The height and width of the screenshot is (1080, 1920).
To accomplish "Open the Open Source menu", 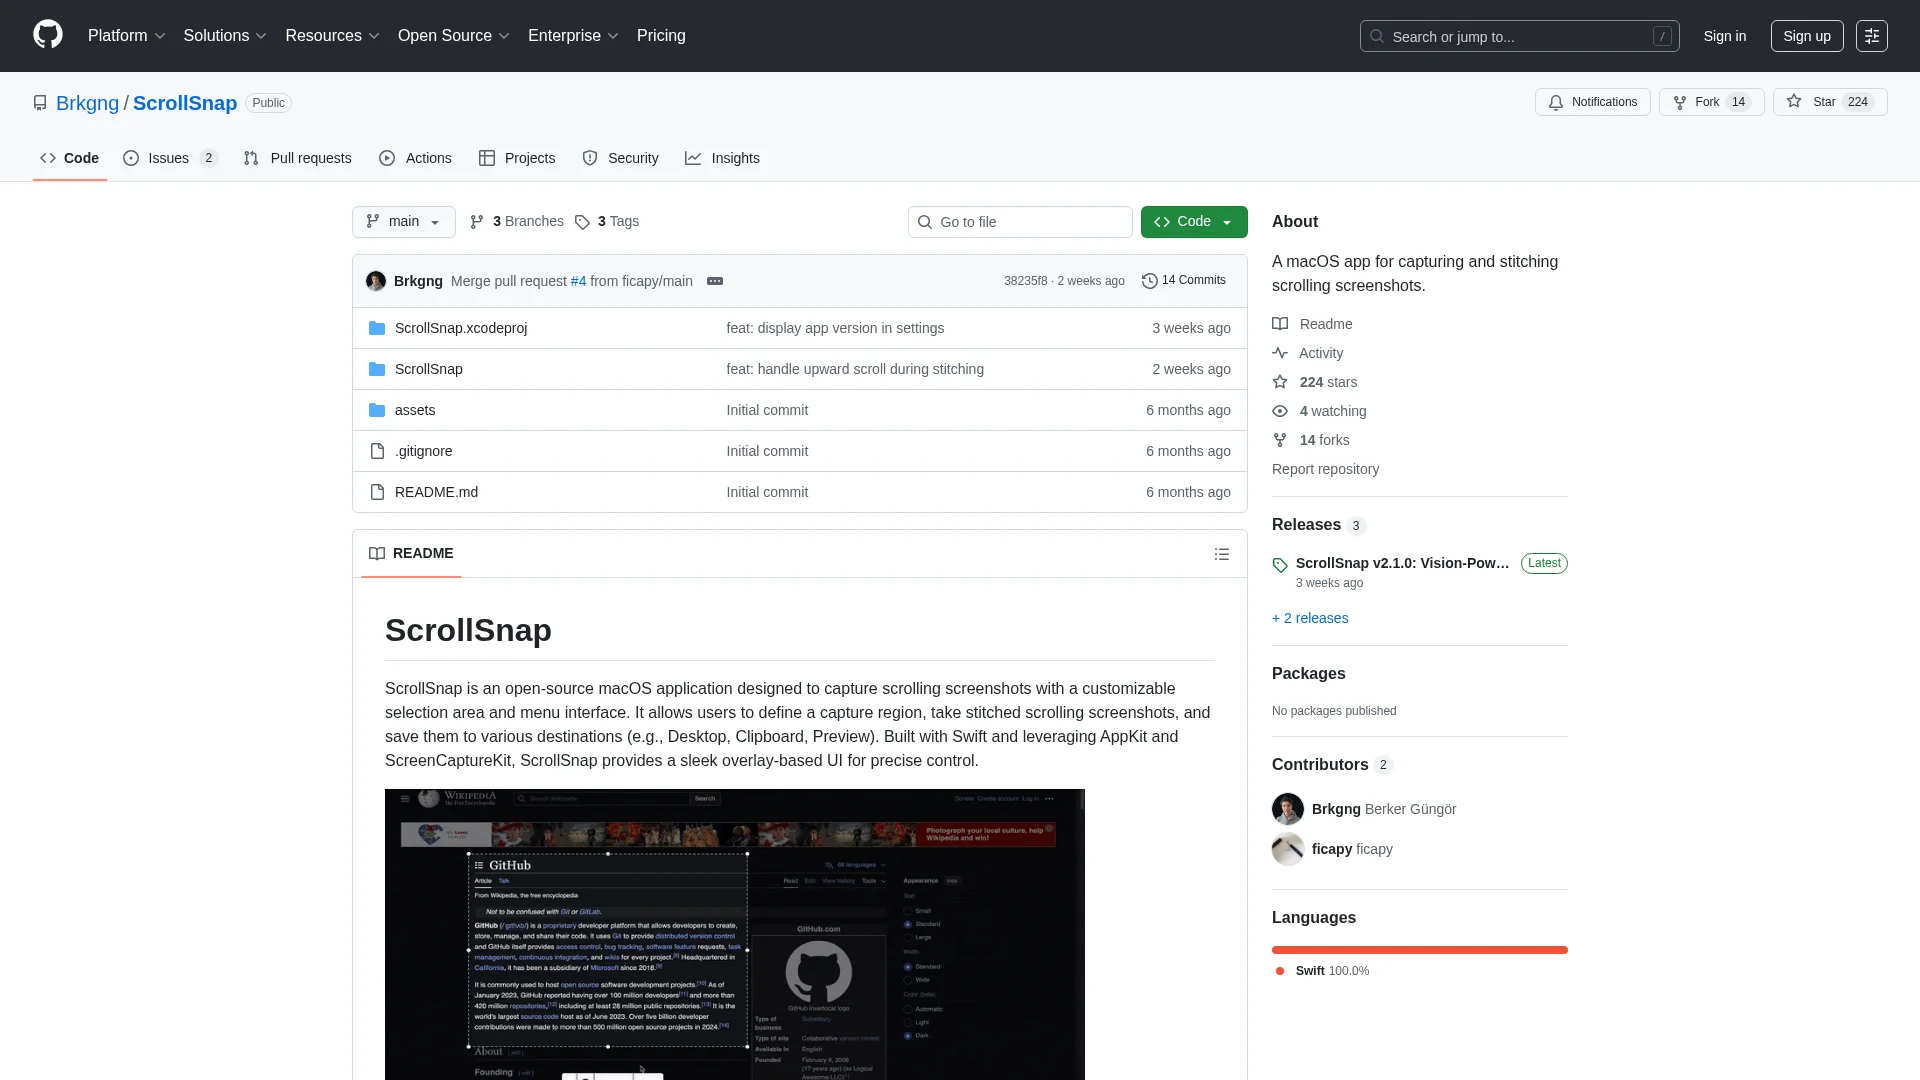I will pyautogui.click(x=453, y=36).
